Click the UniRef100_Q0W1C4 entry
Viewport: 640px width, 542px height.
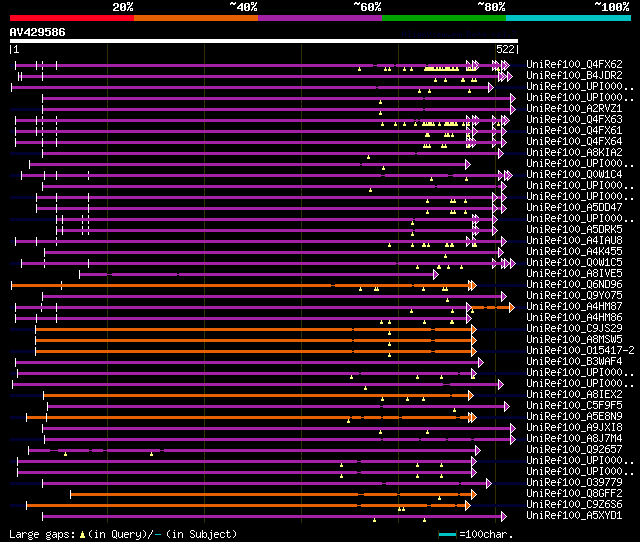574,175
